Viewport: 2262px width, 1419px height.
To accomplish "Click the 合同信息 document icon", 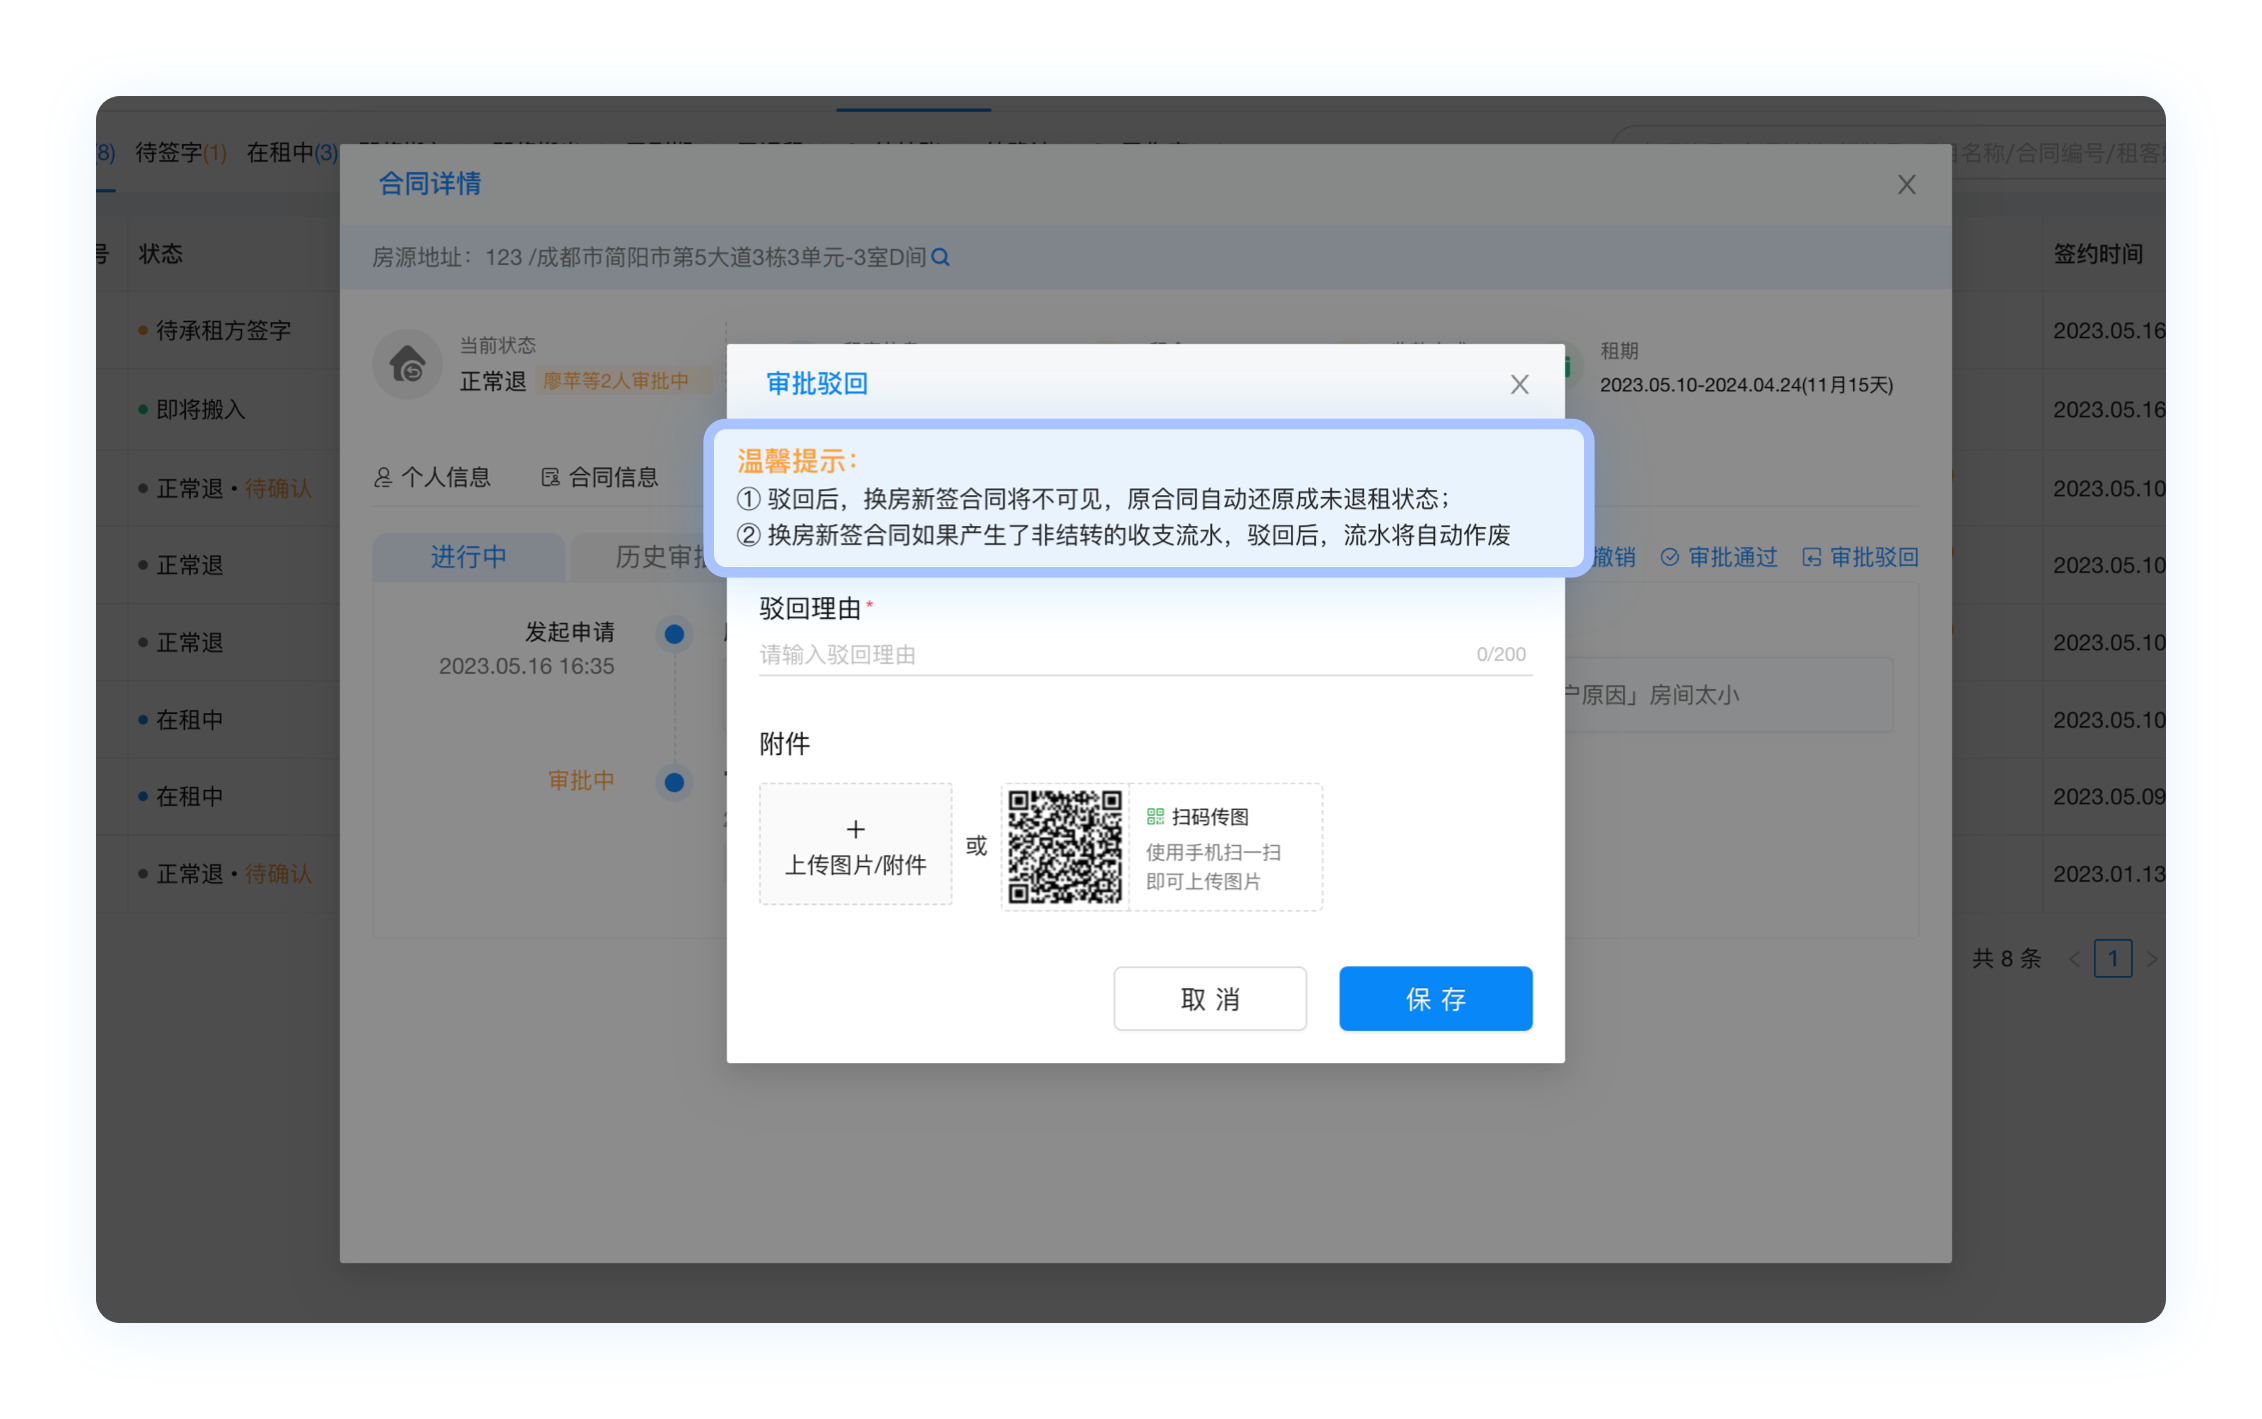I will click(550, 477).
